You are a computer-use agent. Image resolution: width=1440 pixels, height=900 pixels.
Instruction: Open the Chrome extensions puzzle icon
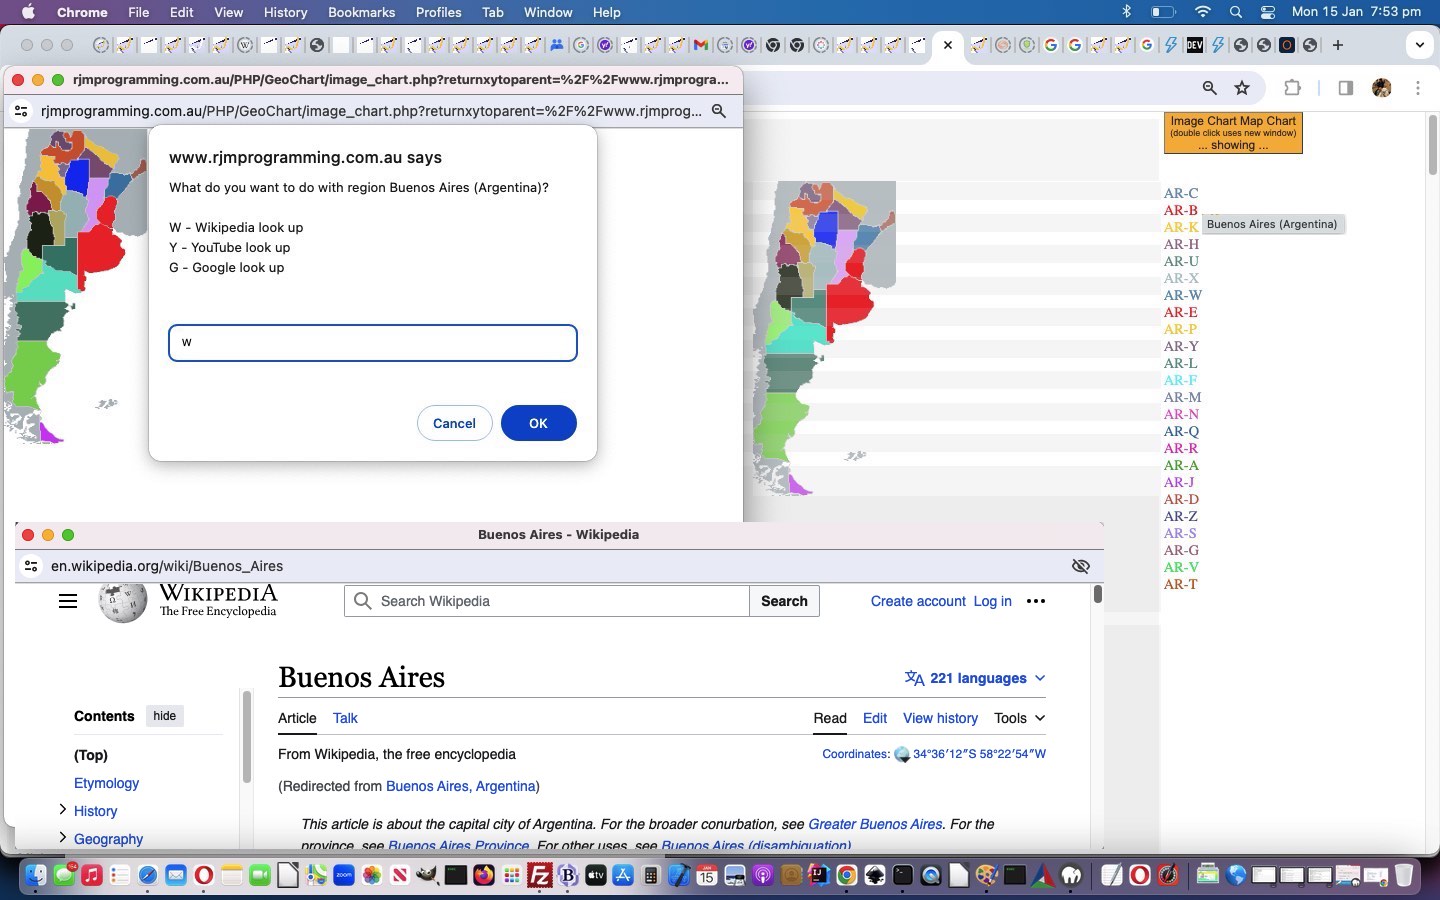pyautogui.click(x=1292, y=88)
